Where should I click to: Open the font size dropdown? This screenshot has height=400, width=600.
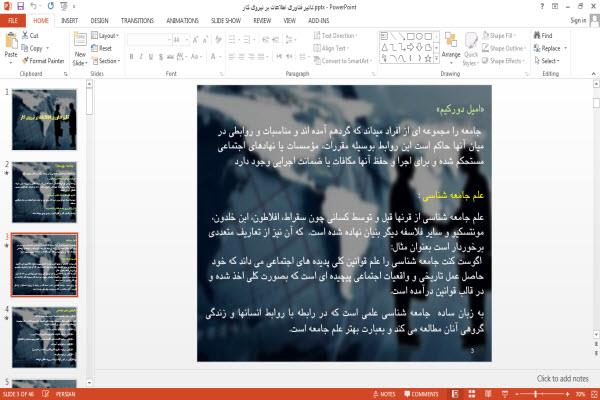click(186, 39)
